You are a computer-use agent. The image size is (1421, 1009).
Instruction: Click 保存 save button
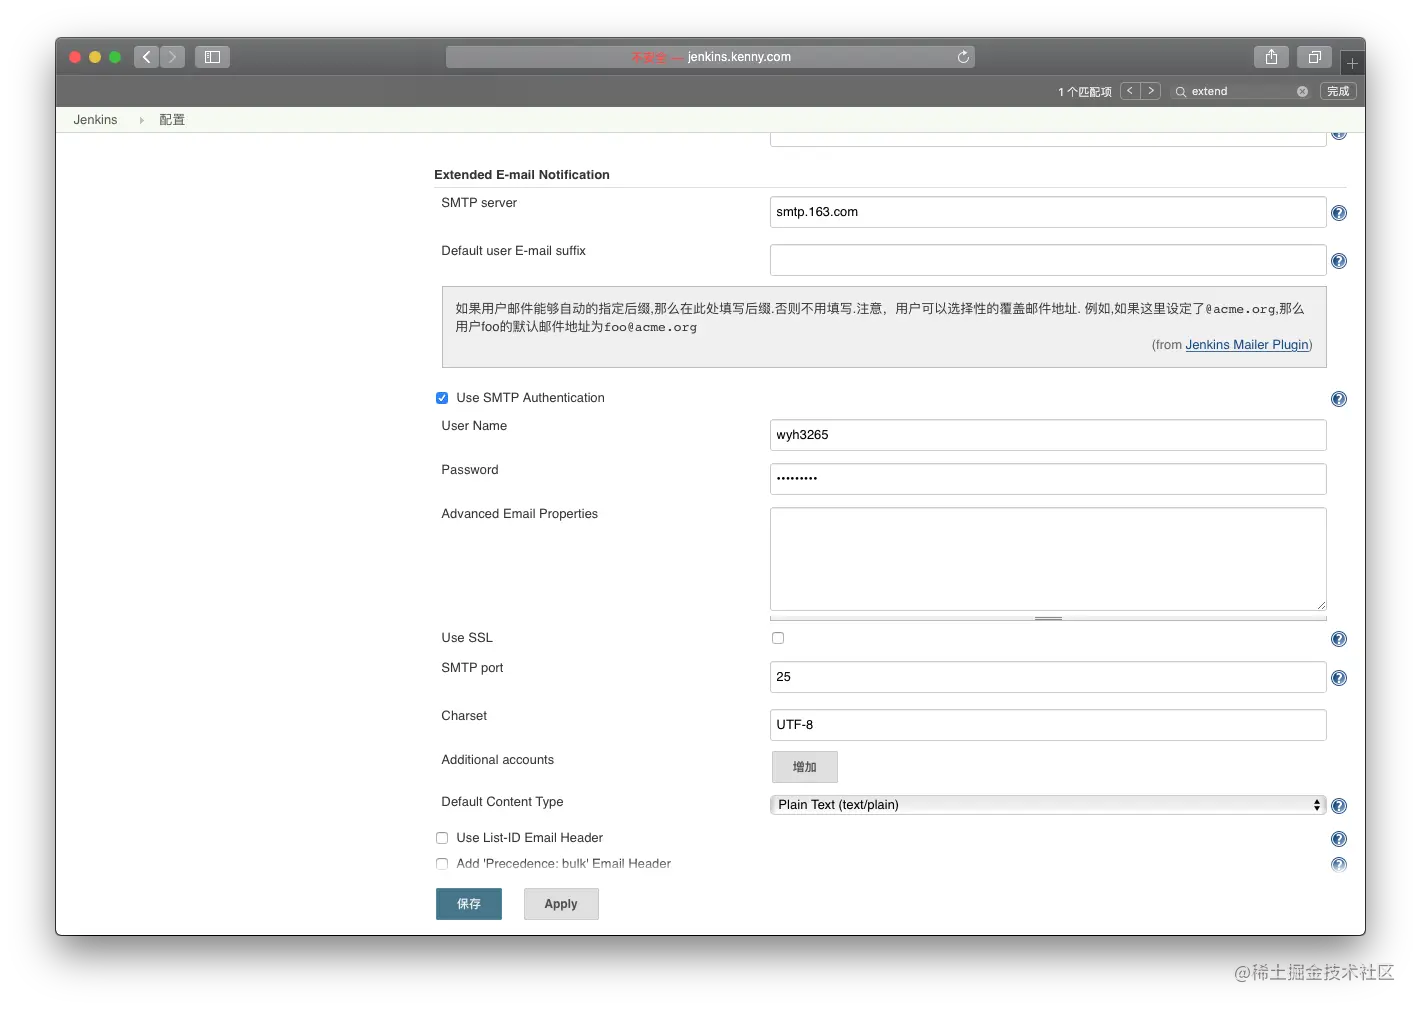469,904
